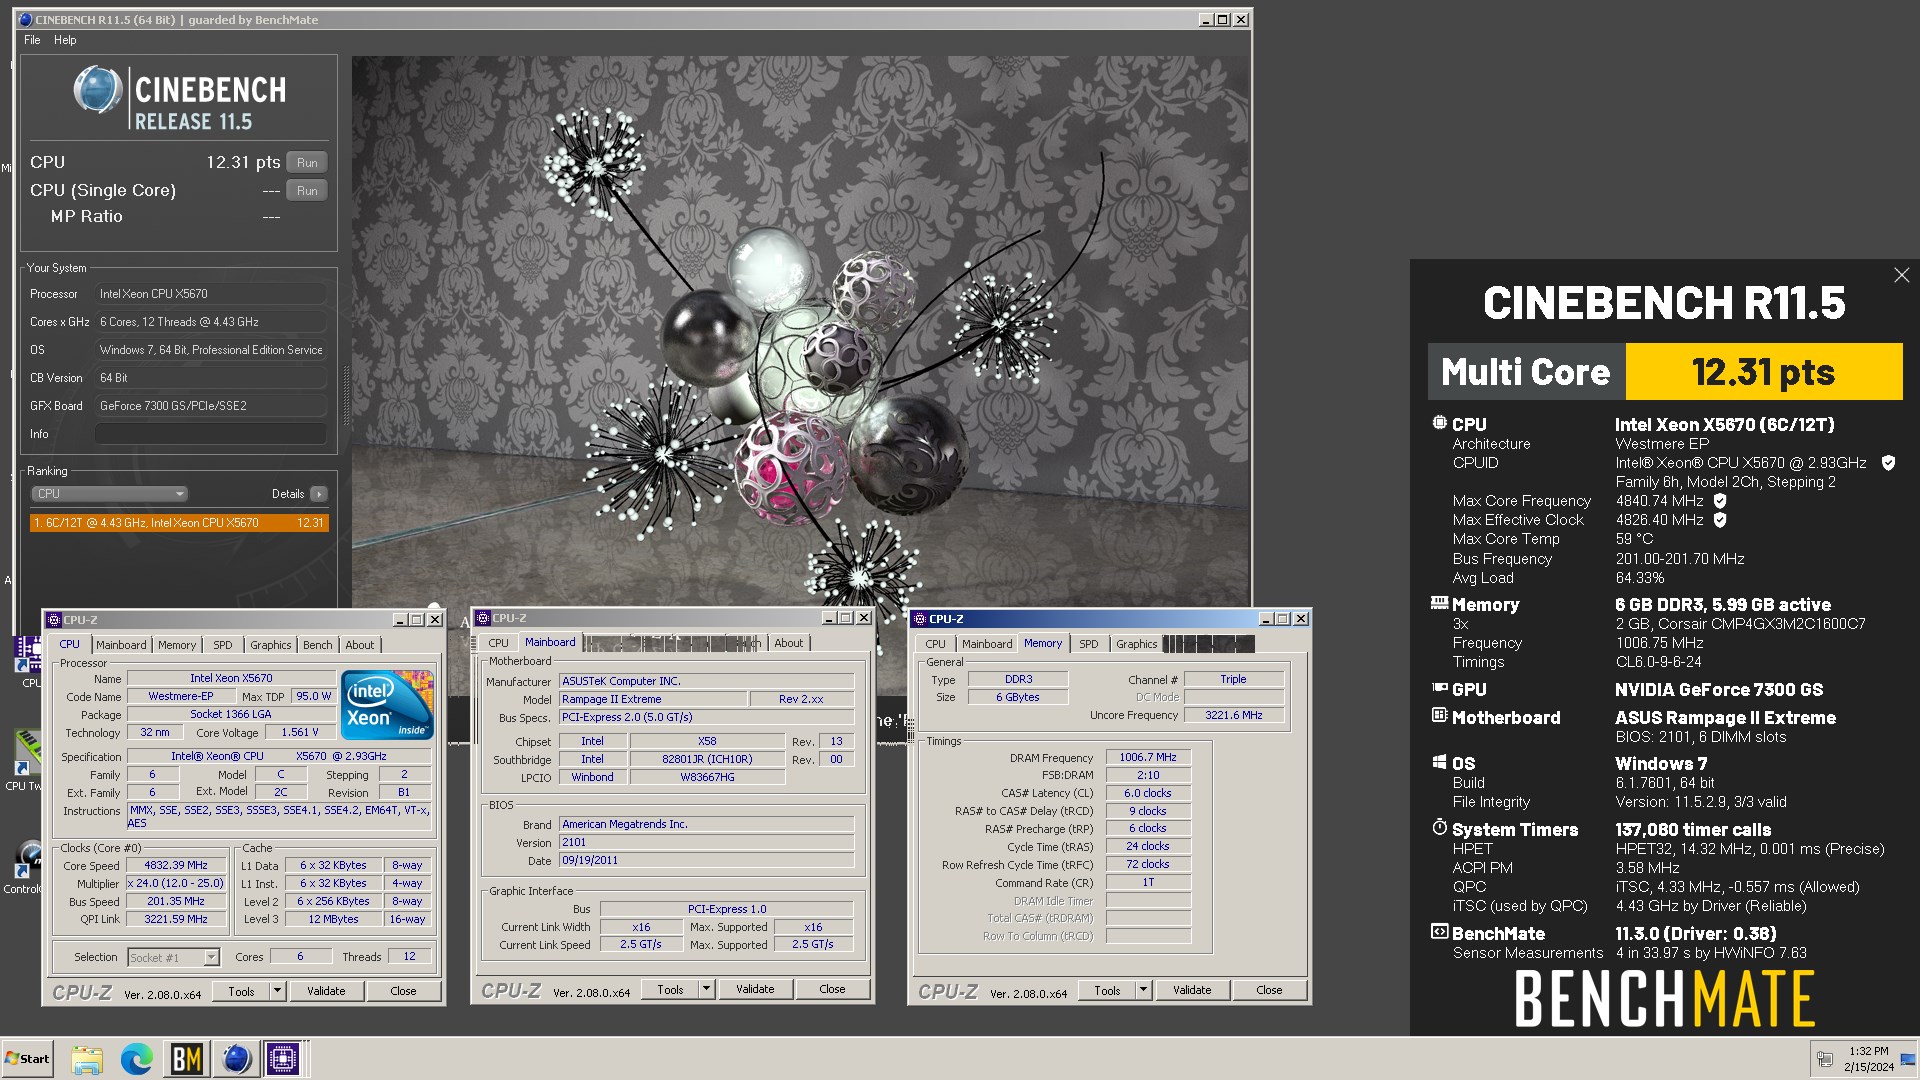Launch Microsoft Edge from the taskbar
Image resolution: width=1920 pixels, height=1080 pixels.
pyautogui.click(x=137, y=1059)
